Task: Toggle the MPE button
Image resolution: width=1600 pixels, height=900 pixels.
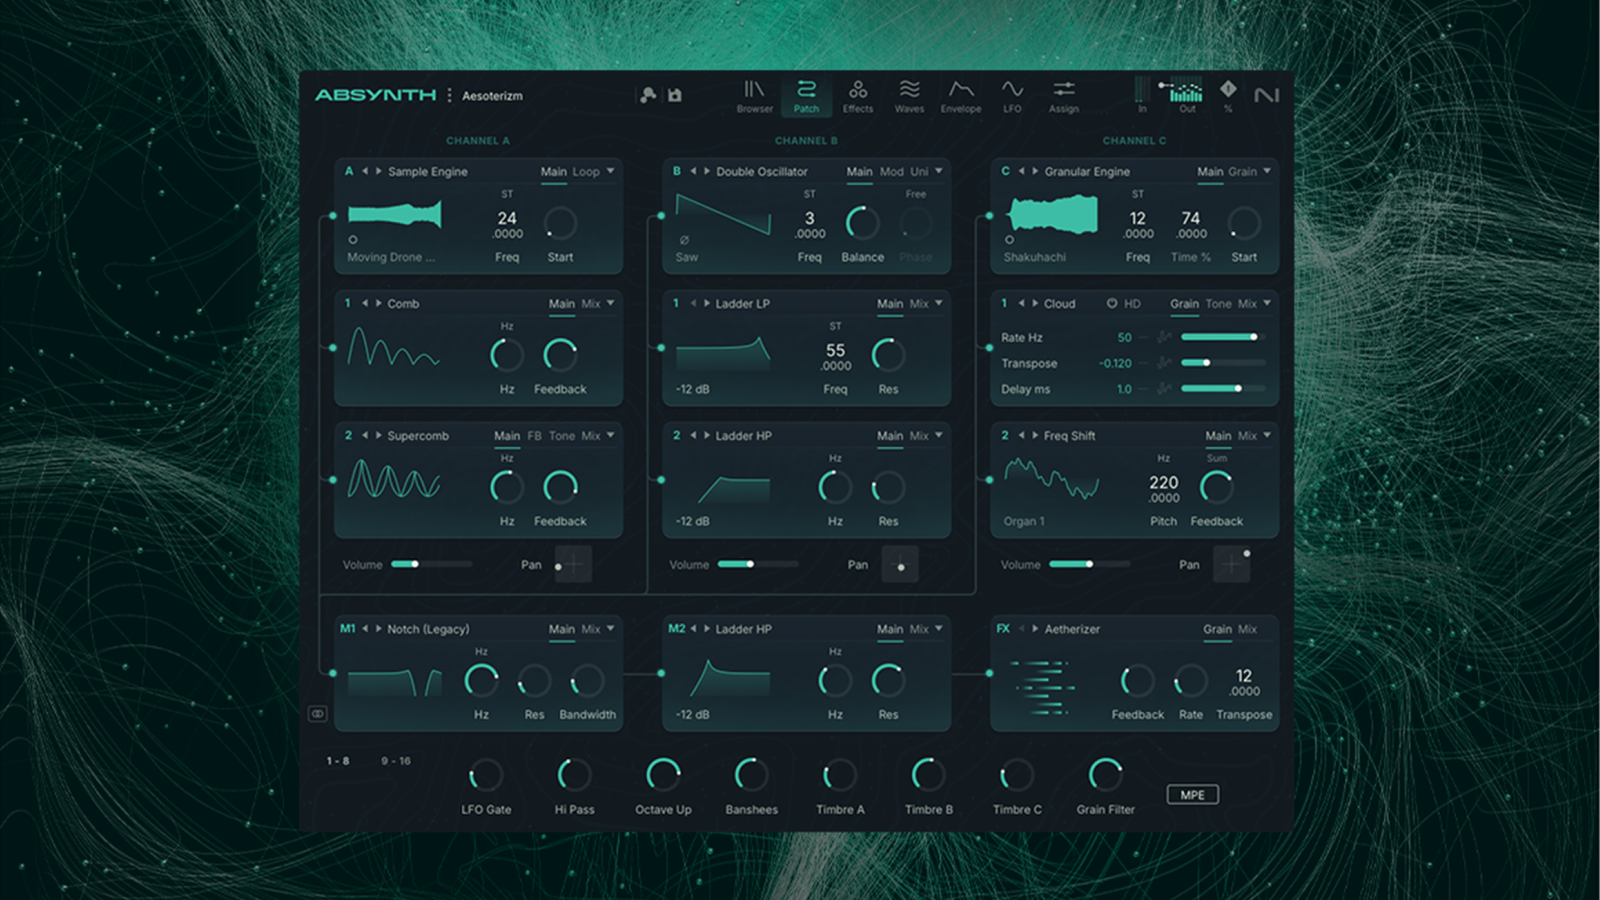Action: 1192,795
